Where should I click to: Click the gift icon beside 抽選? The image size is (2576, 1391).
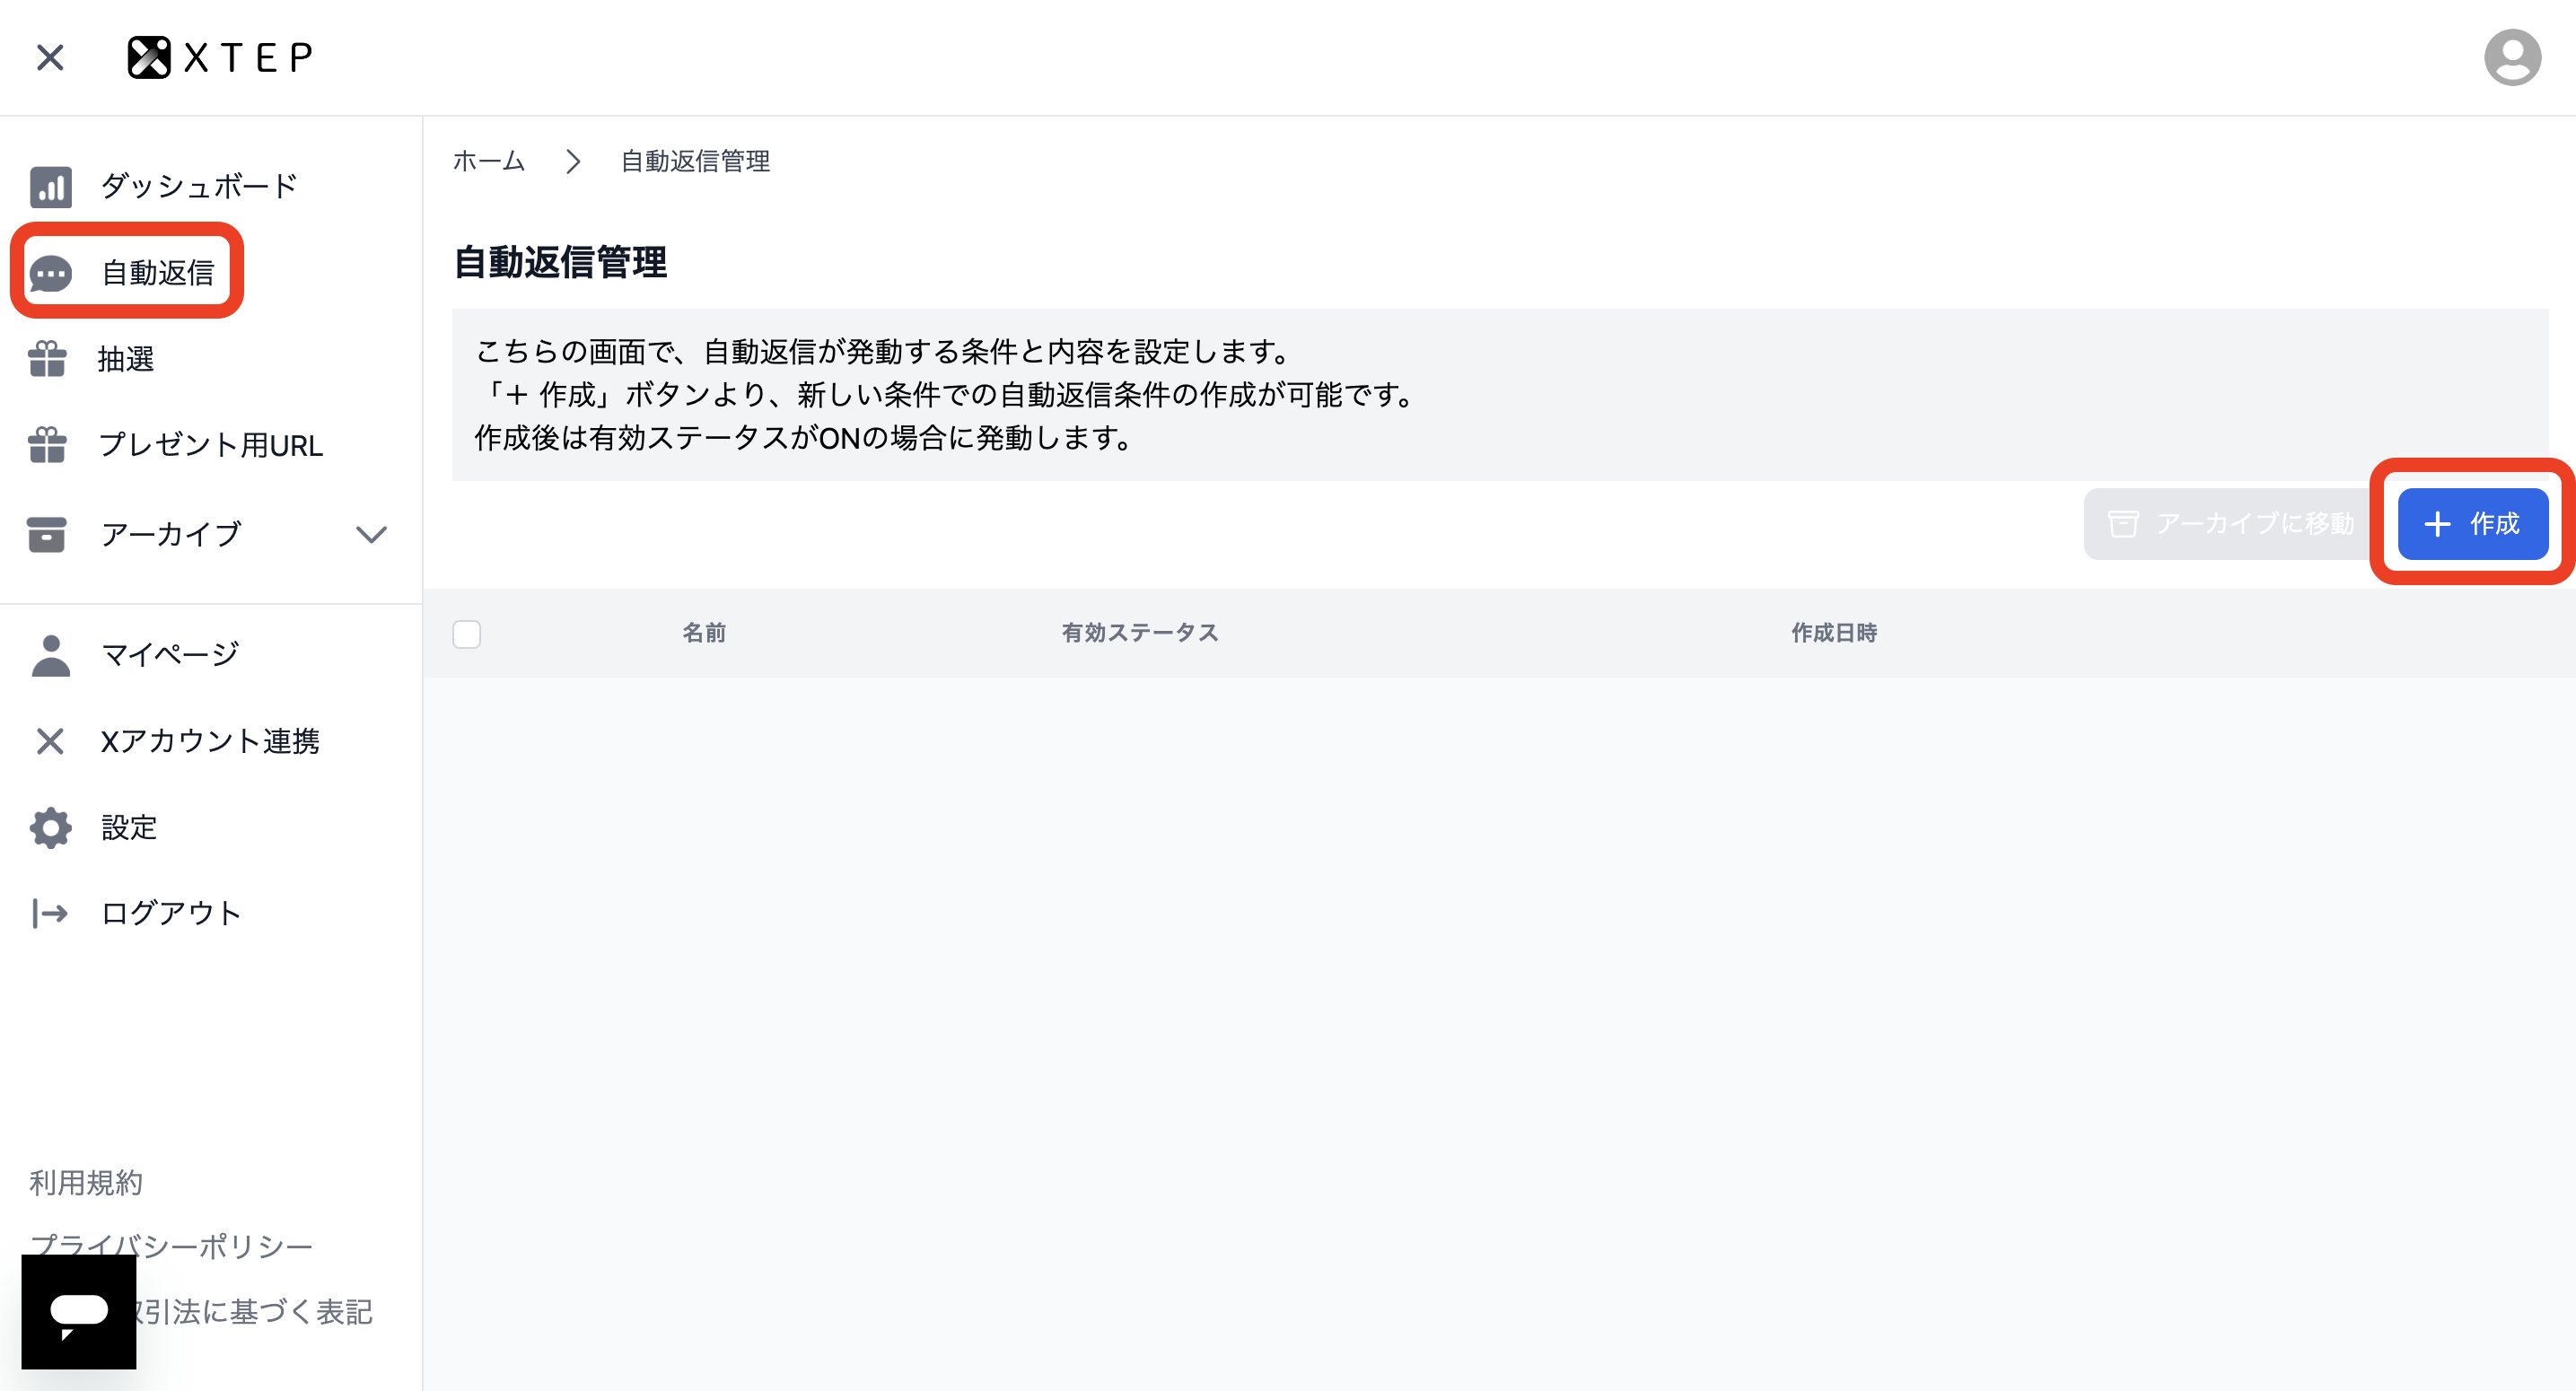(47, 359)
